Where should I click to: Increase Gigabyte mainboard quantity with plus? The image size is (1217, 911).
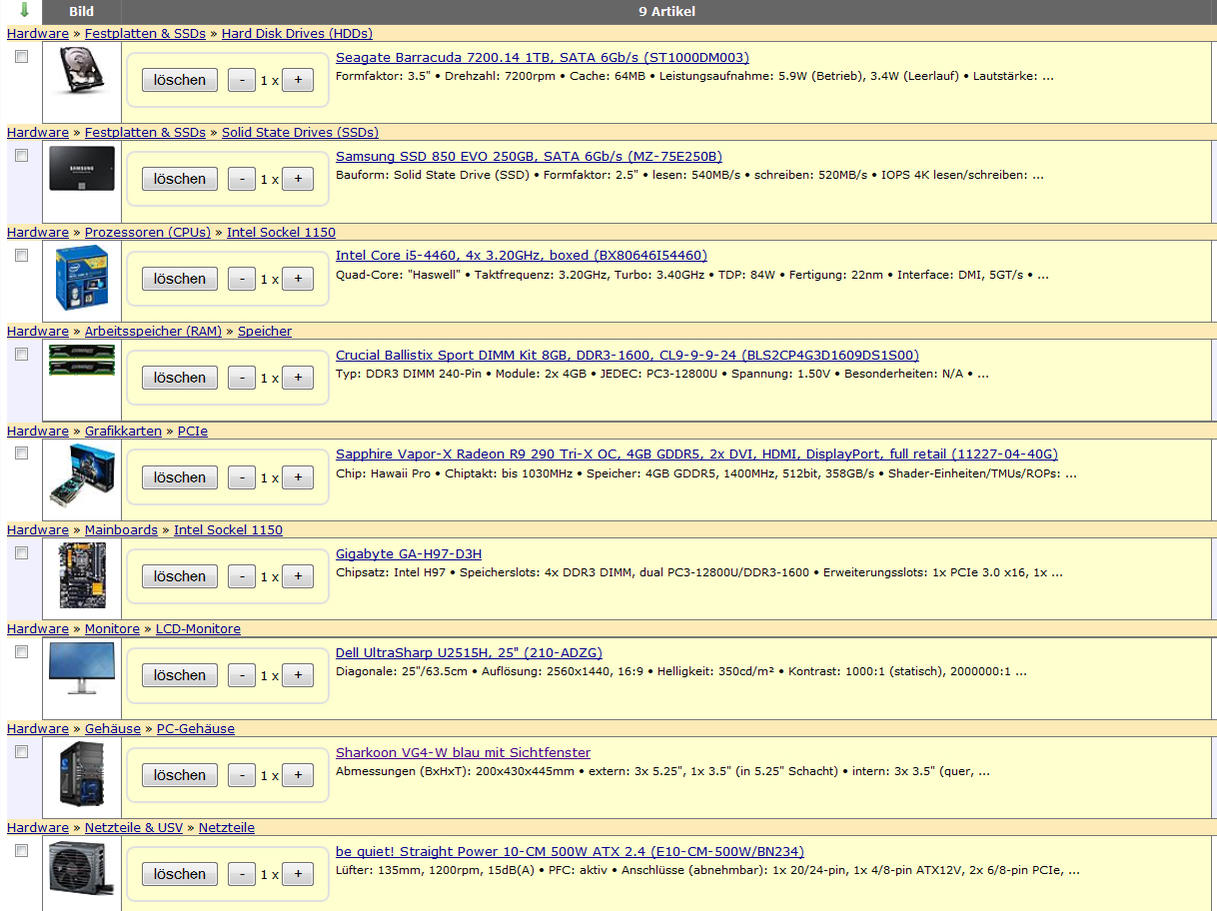298,576
